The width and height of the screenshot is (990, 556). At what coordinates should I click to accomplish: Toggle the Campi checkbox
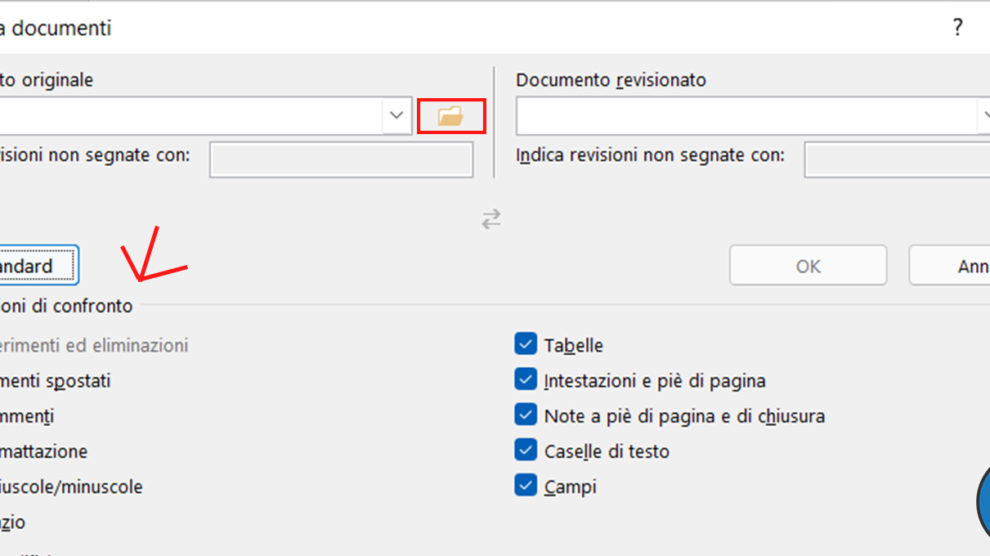click(526, 486)
